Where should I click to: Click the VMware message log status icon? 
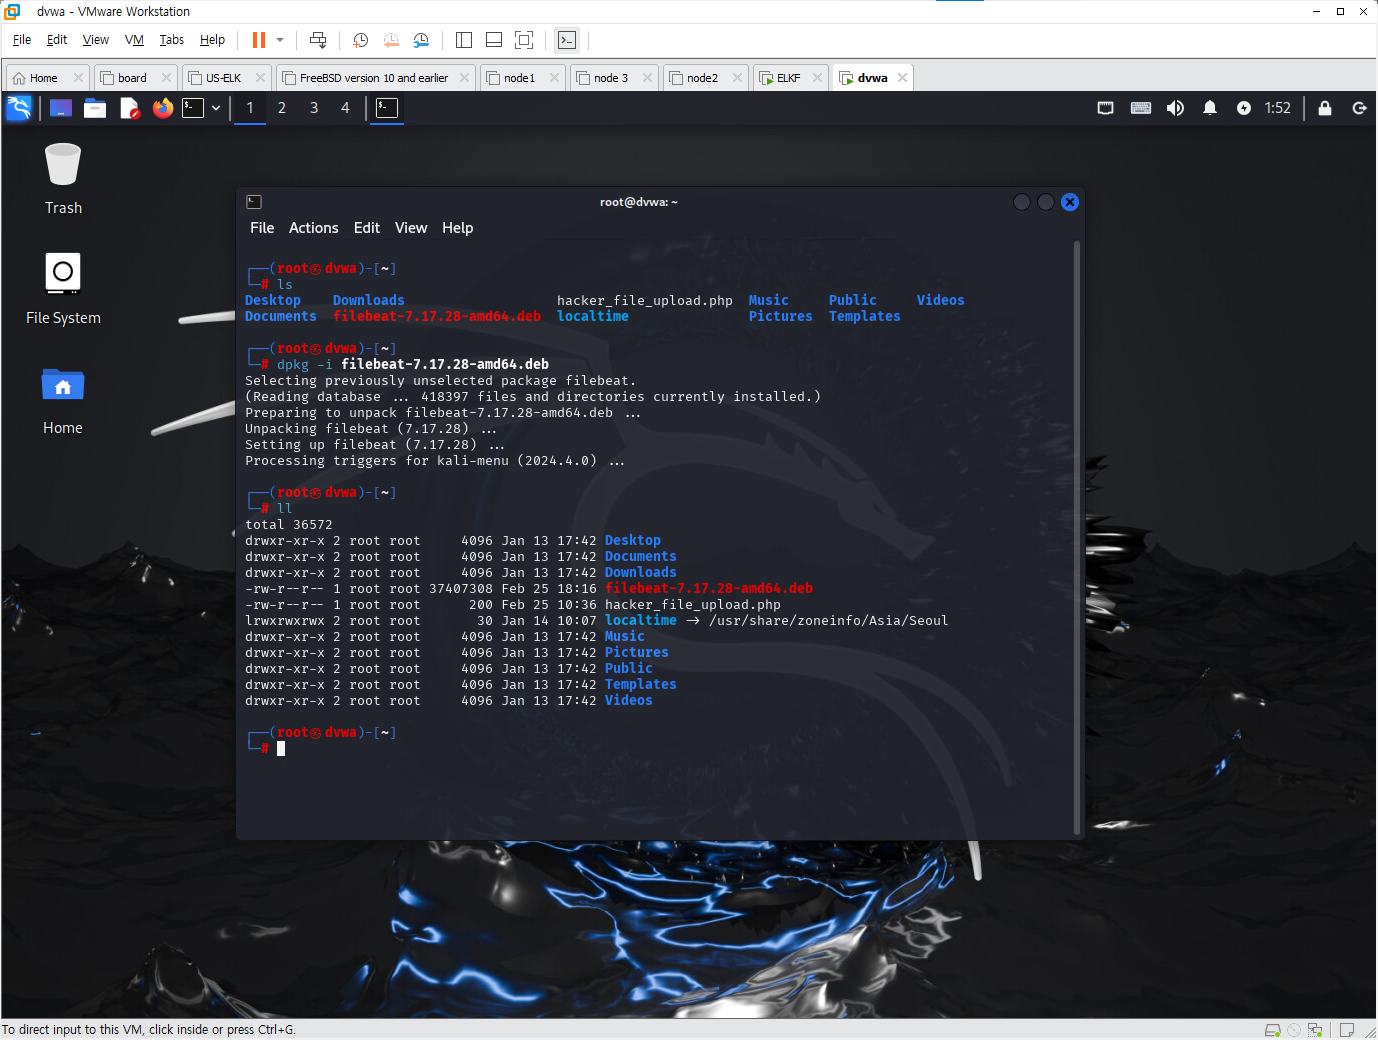click(1347, 1030)
